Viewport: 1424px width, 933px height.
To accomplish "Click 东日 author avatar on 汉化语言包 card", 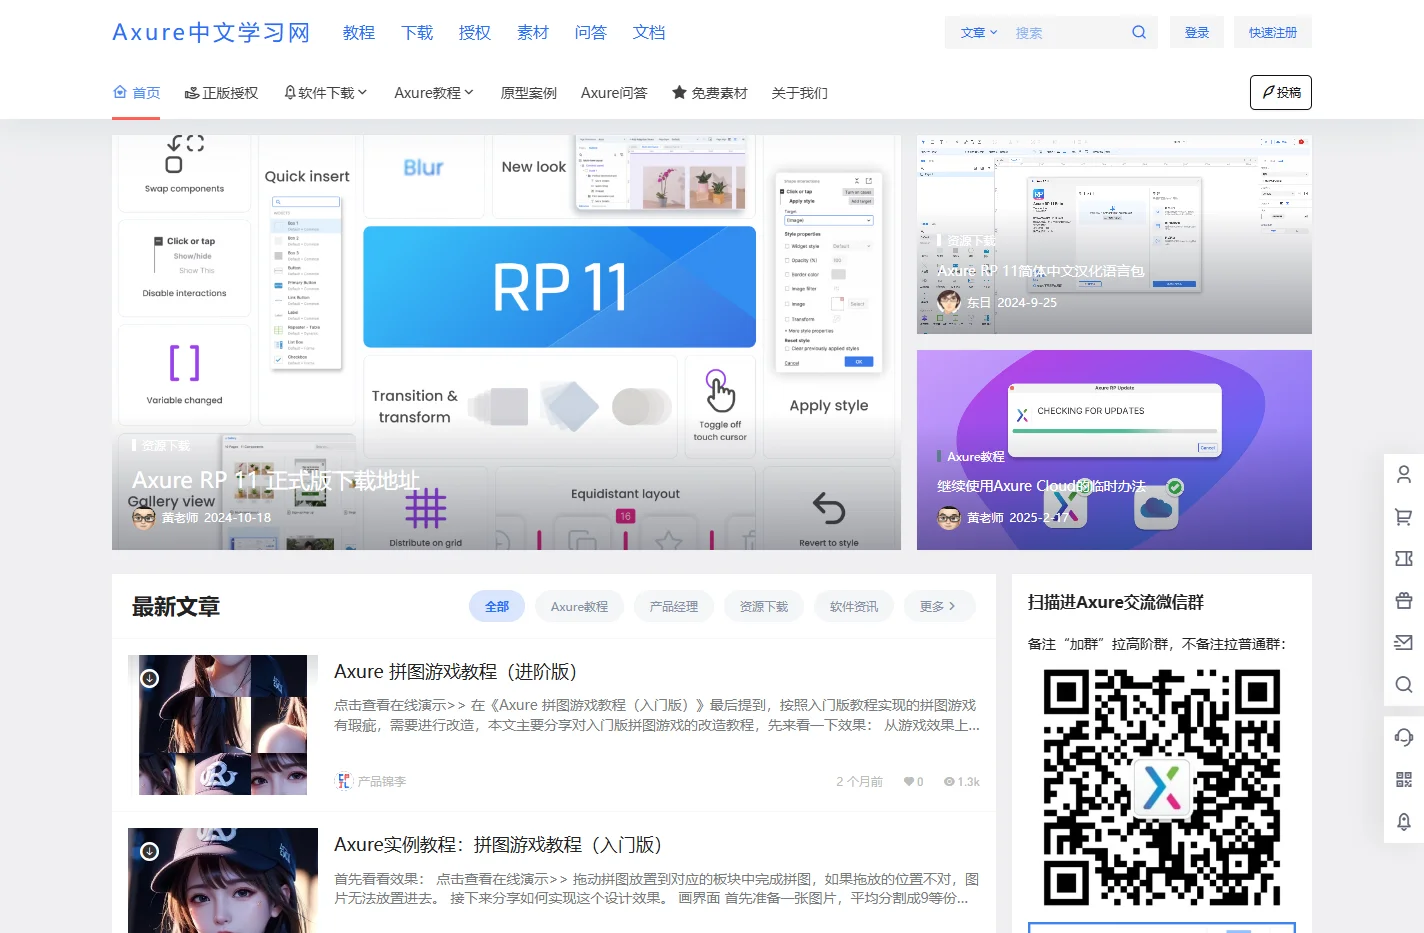I will coord(949,301).
